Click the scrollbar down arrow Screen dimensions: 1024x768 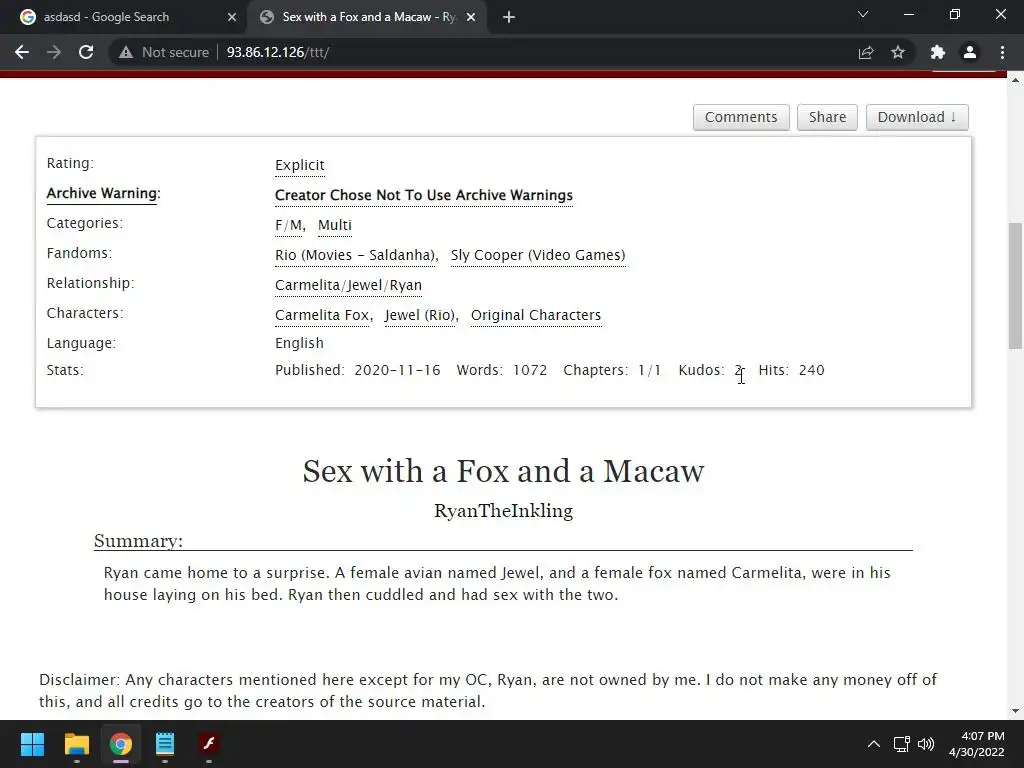[1015, 711]
